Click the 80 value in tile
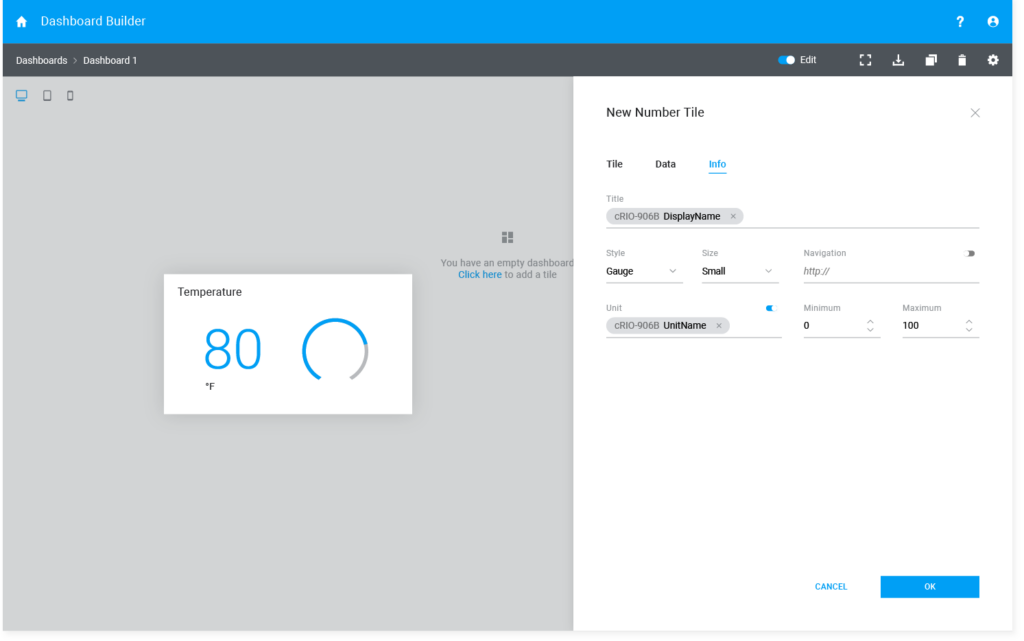1024x641 pixels. point(233,349)
